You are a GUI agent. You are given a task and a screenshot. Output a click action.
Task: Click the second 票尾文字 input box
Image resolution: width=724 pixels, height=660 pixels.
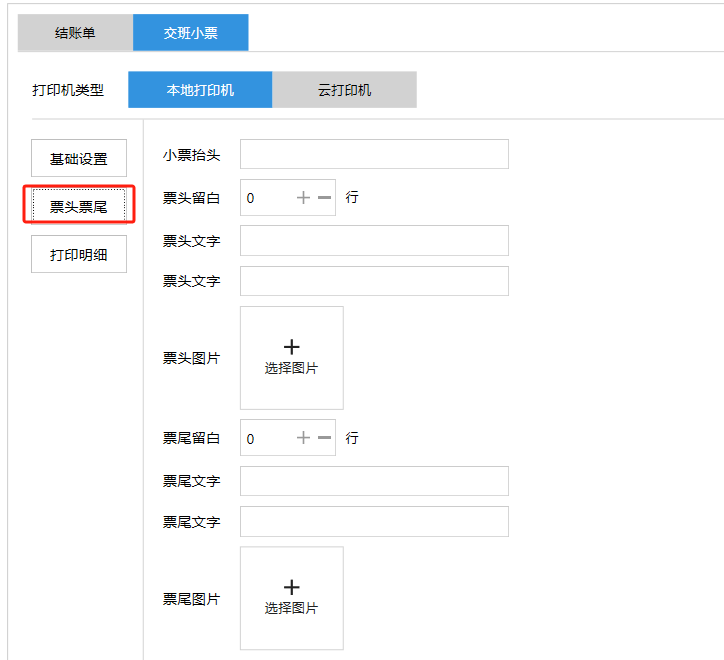[x=374, y=521]
